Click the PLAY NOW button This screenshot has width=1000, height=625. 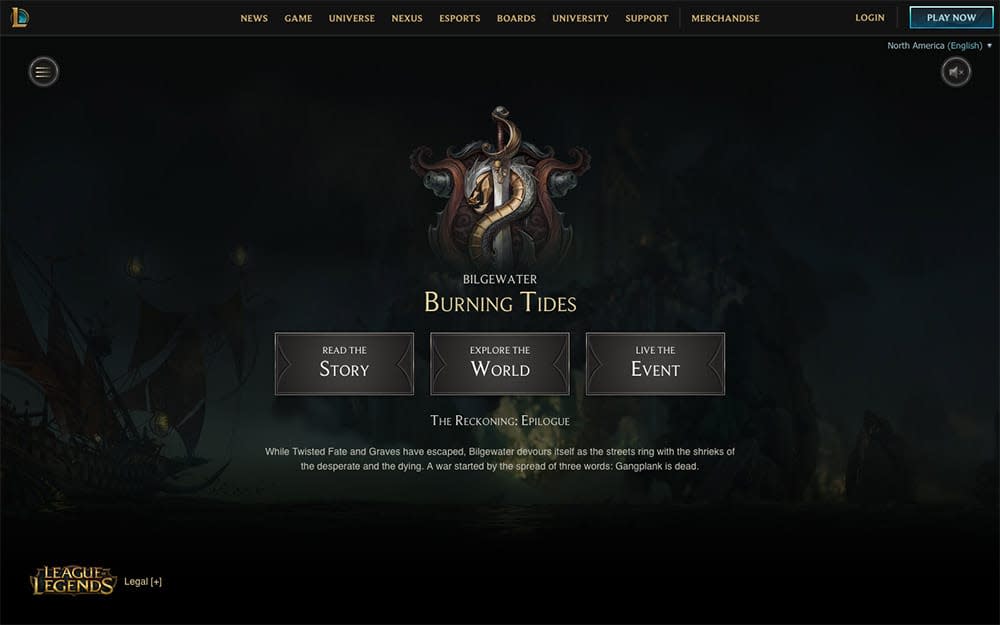tap(952, 18)
